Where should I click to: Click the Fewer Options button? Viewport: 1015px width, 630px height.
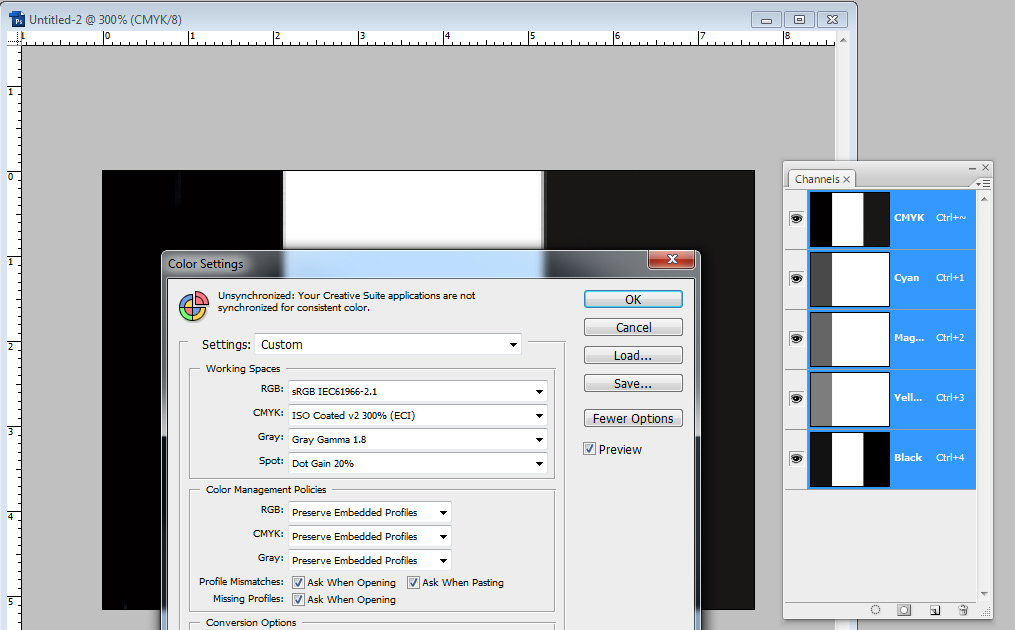tap(633, 418)
